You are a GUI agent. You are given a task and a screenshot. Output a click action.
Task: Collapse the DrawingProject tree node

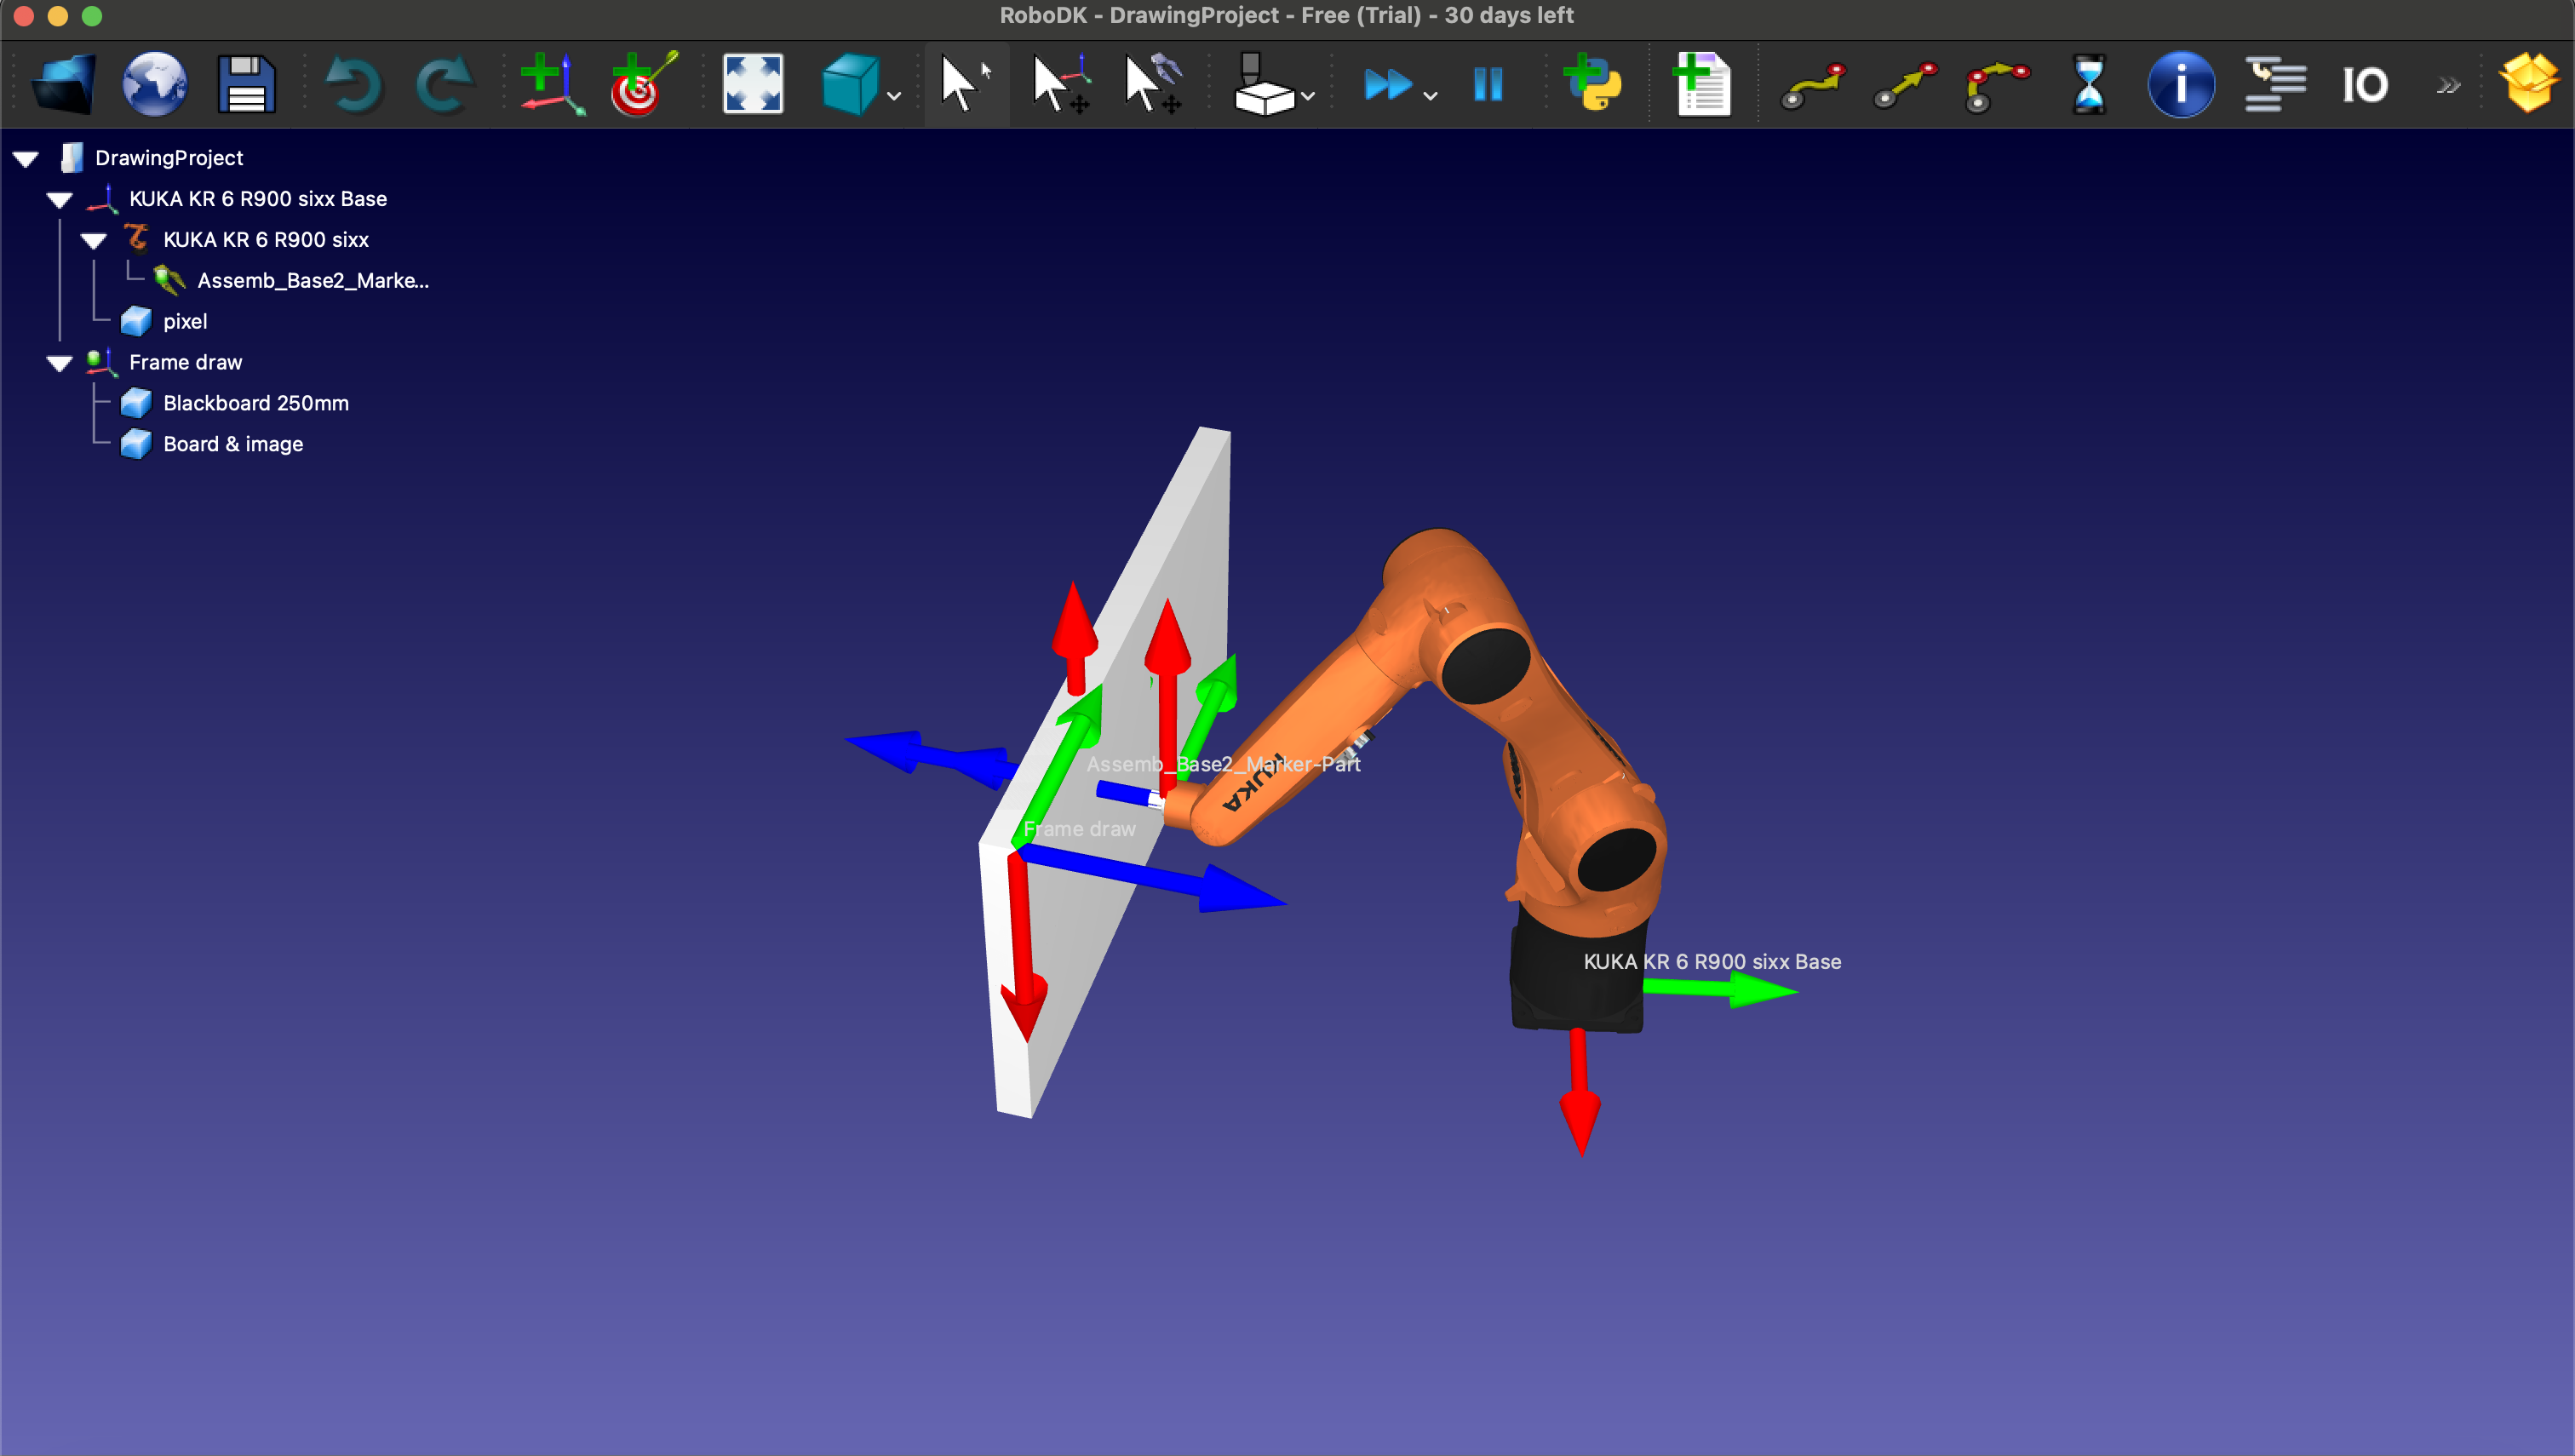[26, 159]
